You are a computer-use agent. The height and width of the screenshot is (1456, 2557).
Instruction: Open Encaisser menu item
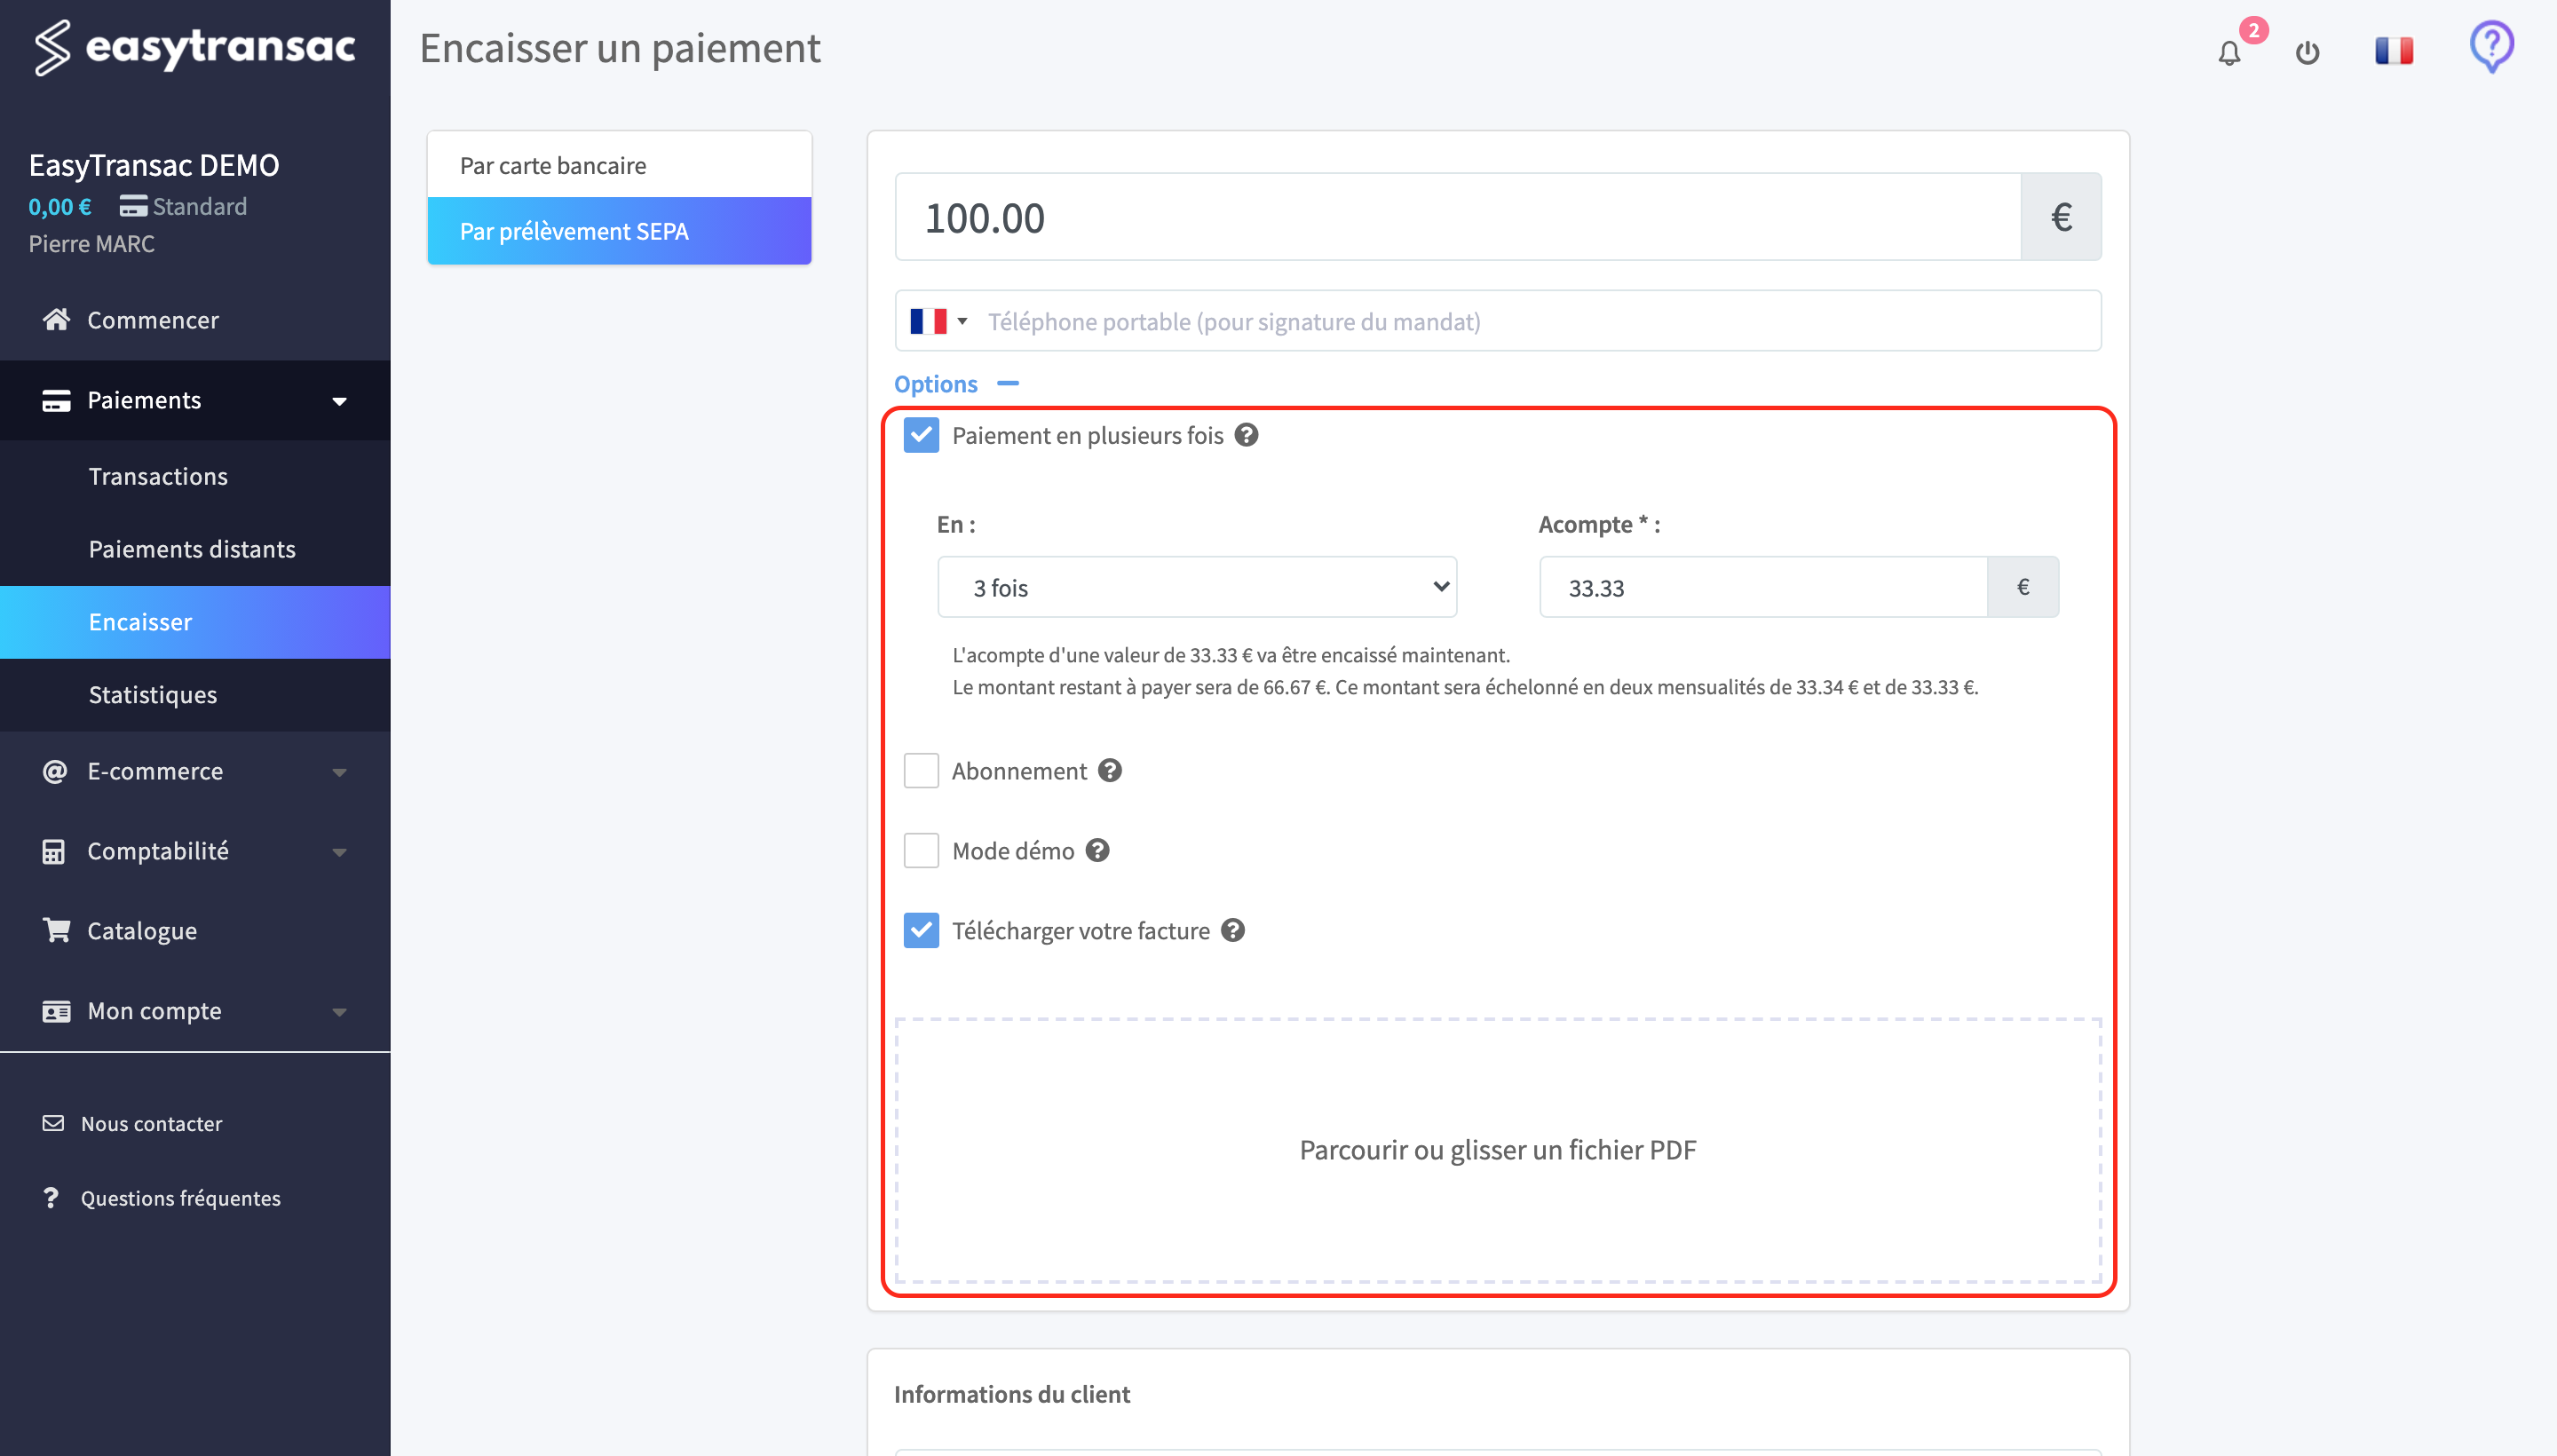195,622
